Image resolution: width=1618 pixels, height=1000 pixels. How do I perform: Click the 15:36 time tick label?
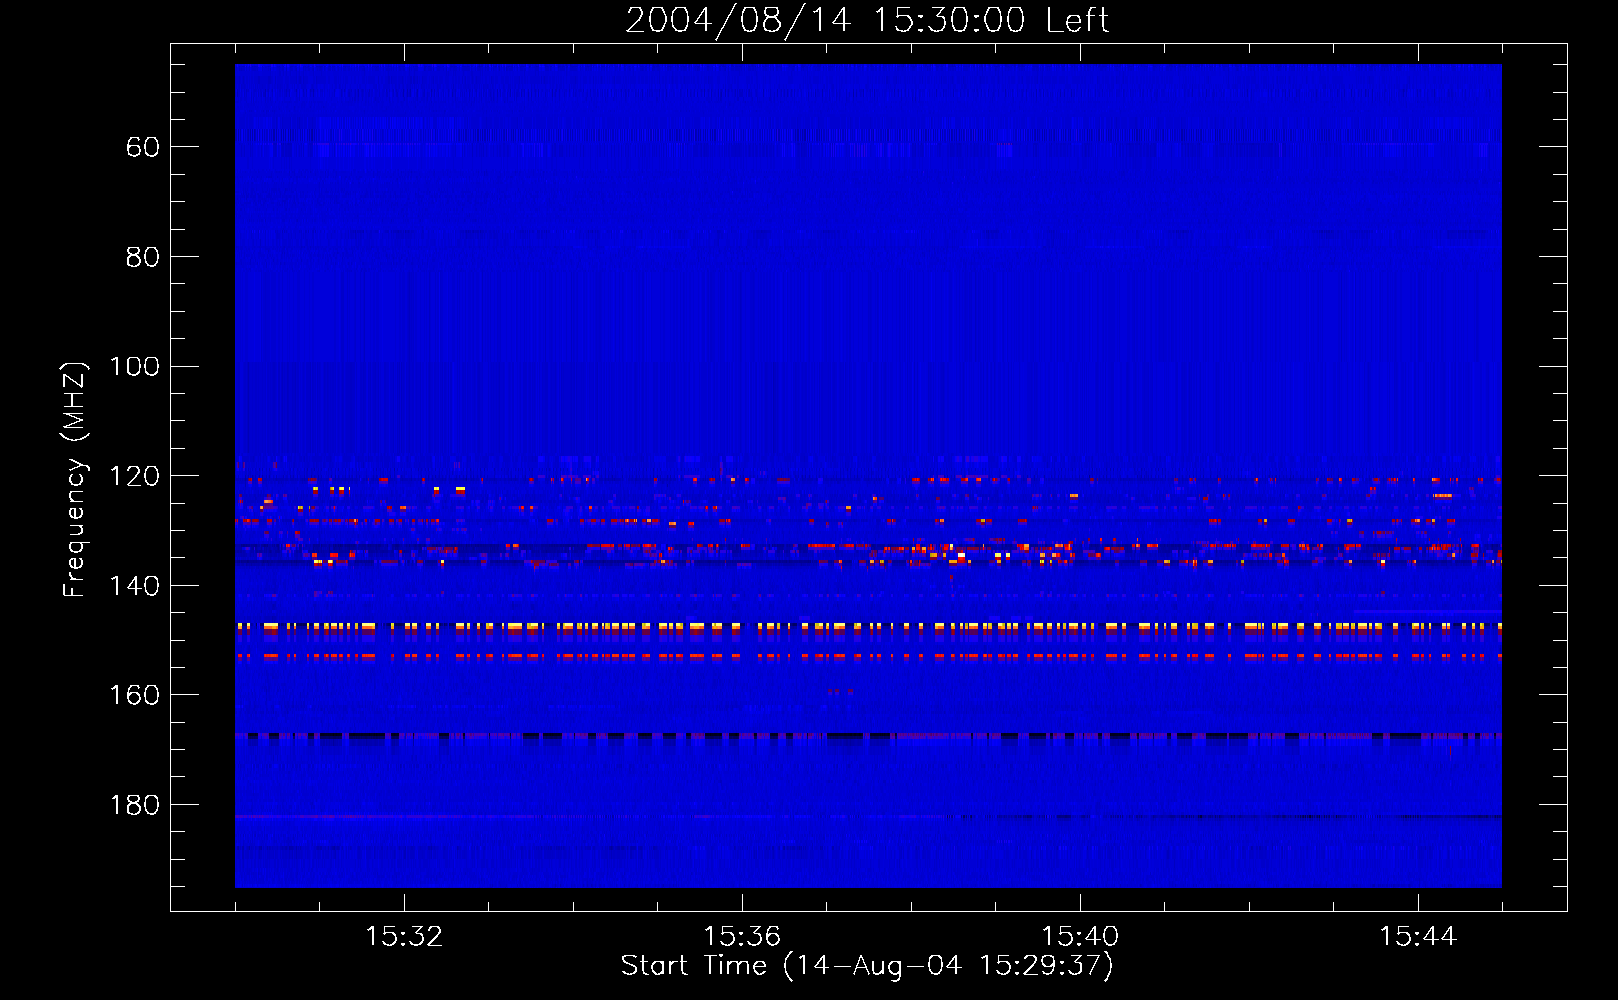coord(742,937)
